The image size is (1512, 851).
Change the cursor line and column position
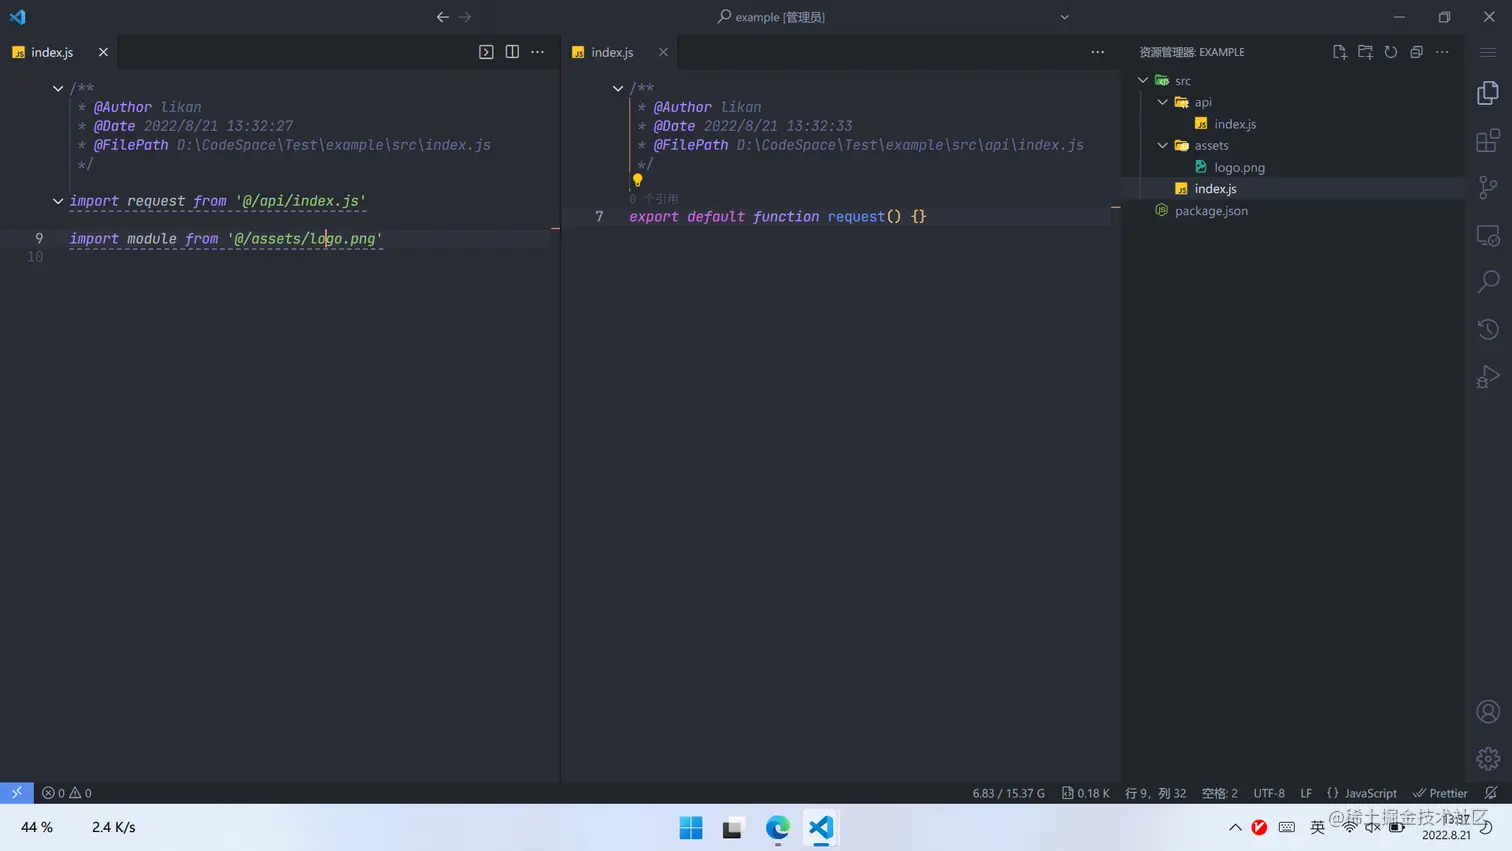click(x=1155, y=793)
